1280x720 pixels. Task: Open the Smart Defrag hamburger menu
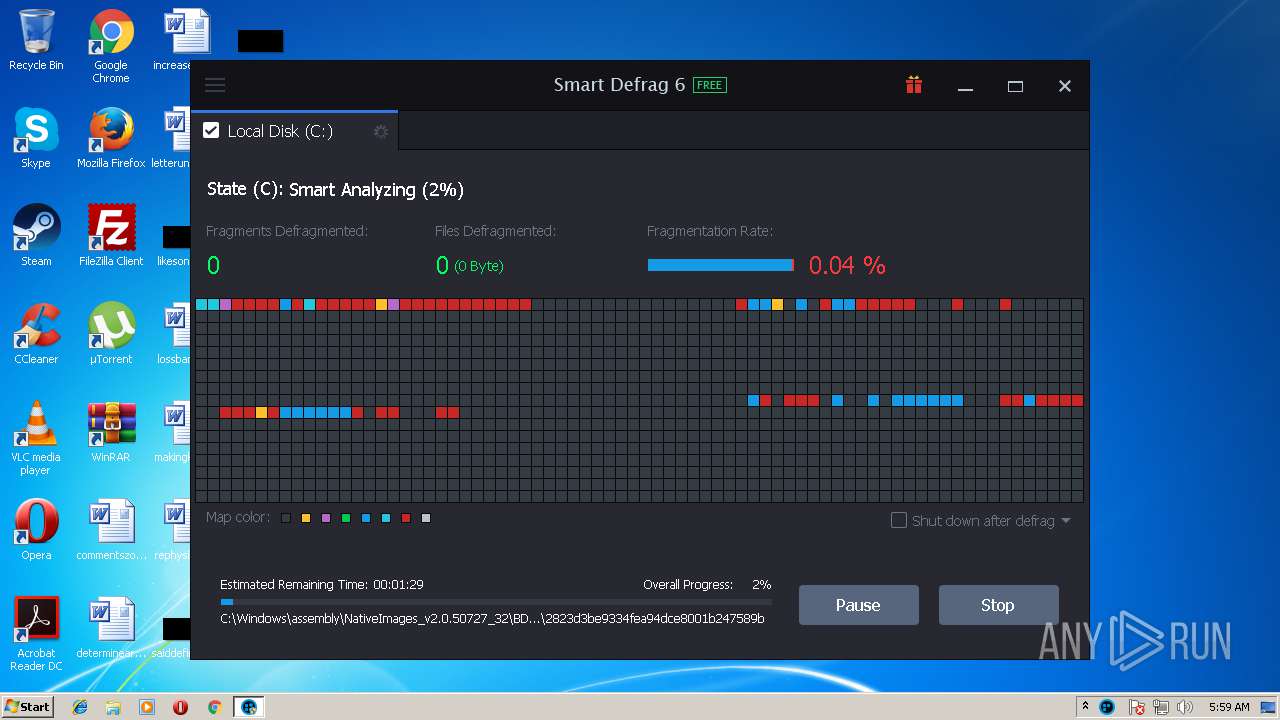tap(215, 85)
